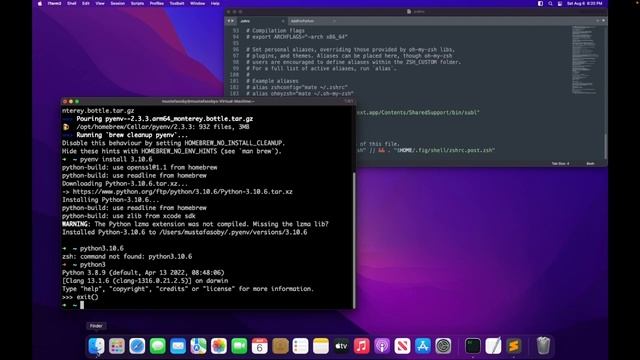Open the View menu
The image size is (640, 360).
click(x=100, y=3)
